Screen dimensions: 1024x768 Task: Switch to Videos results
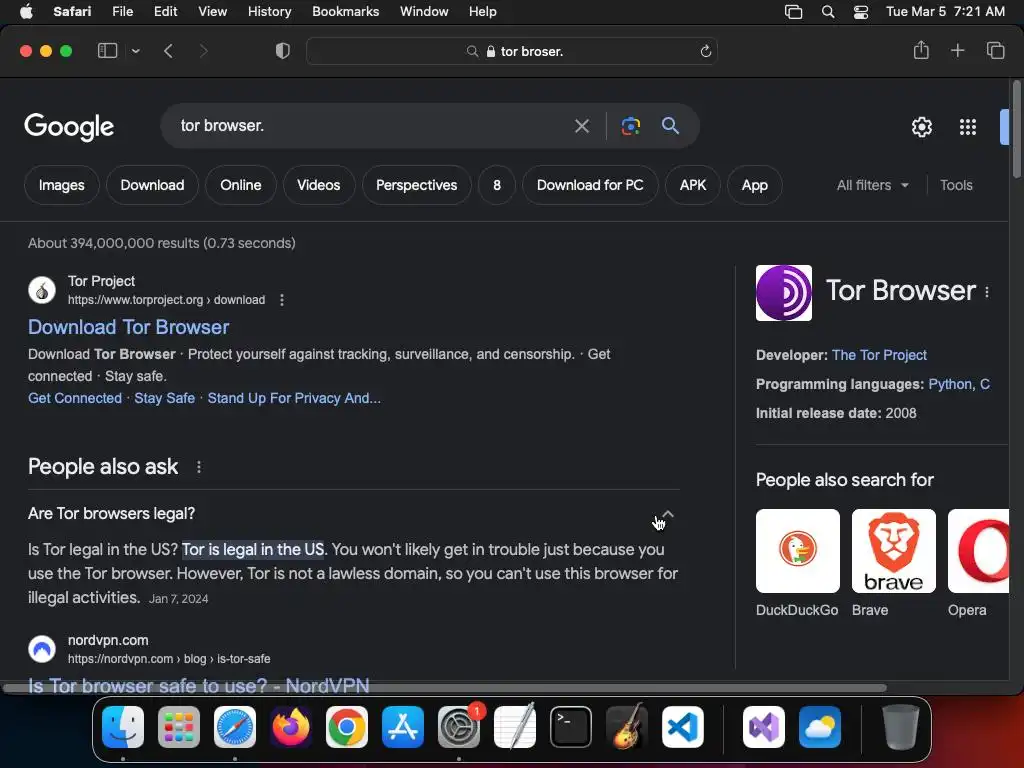[319, 185]
